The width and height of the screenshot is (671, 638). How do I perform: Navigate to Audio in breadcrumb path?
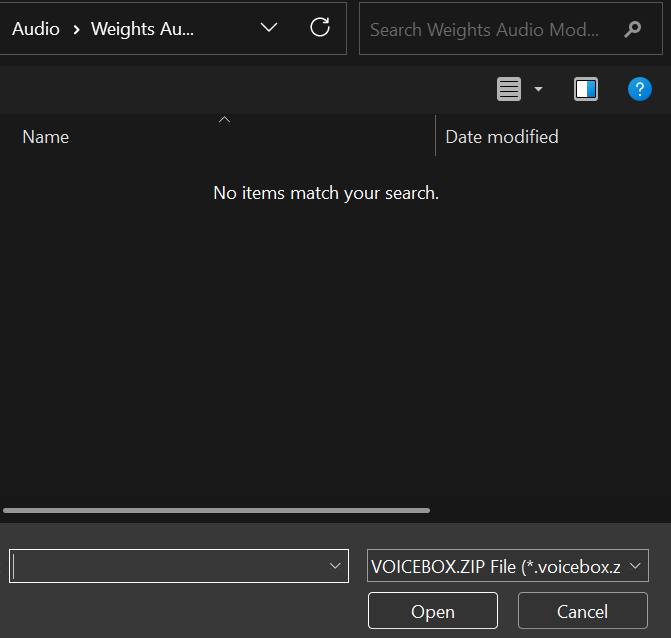pos(36,29)
